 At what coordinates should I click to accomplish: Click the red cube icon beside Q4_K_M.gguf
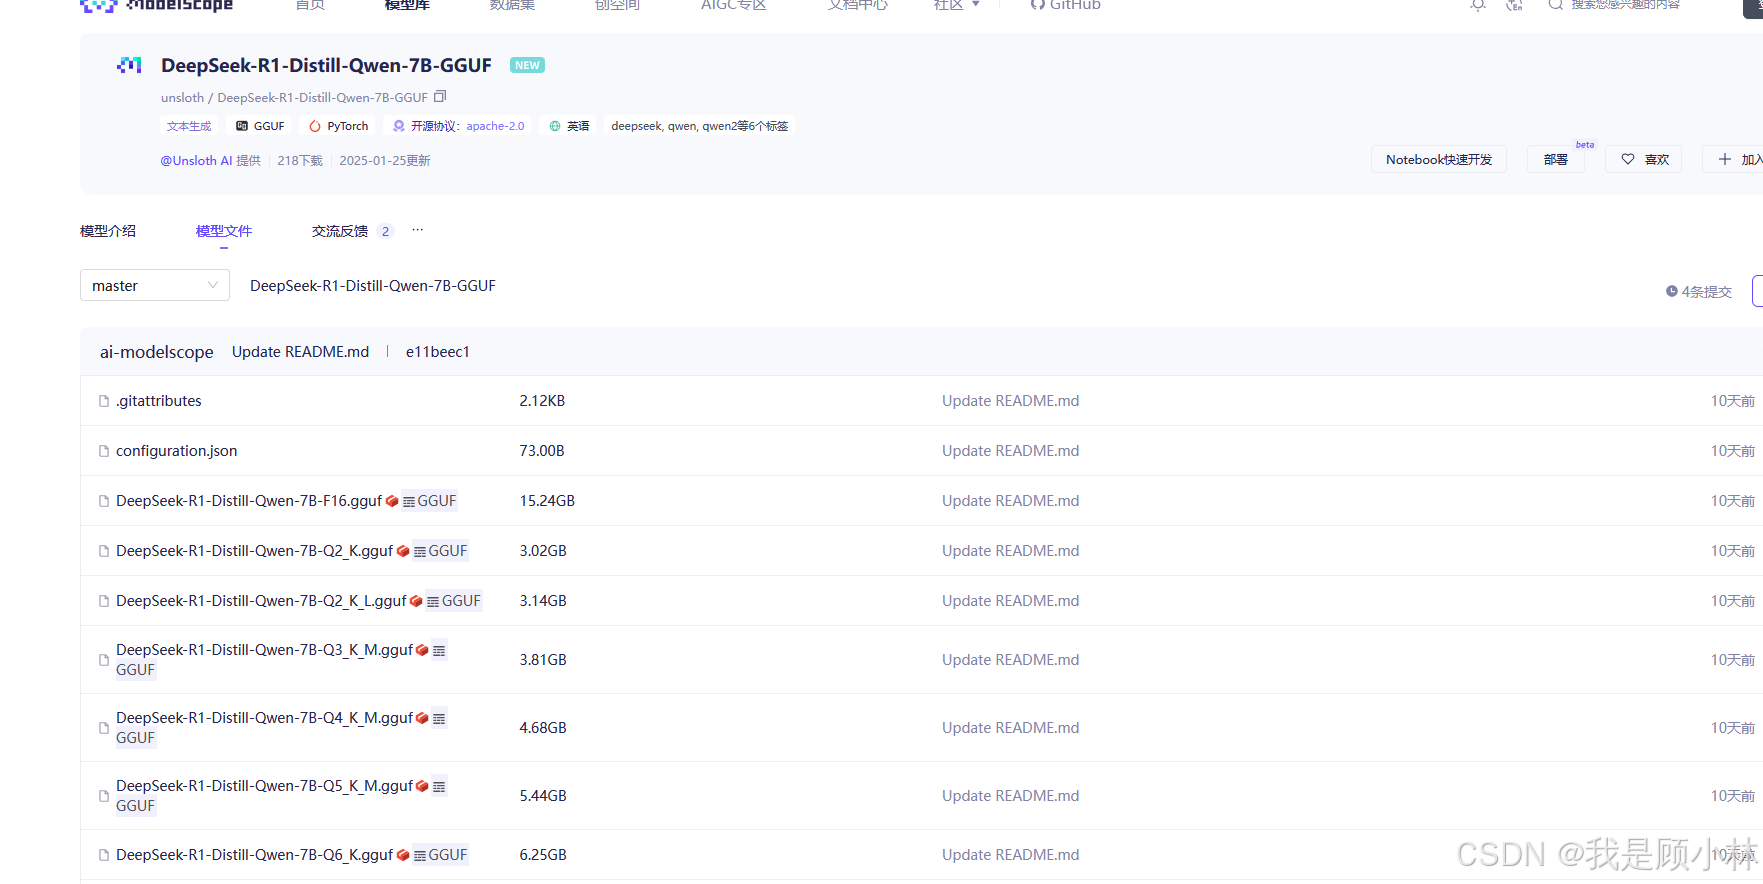422,718
